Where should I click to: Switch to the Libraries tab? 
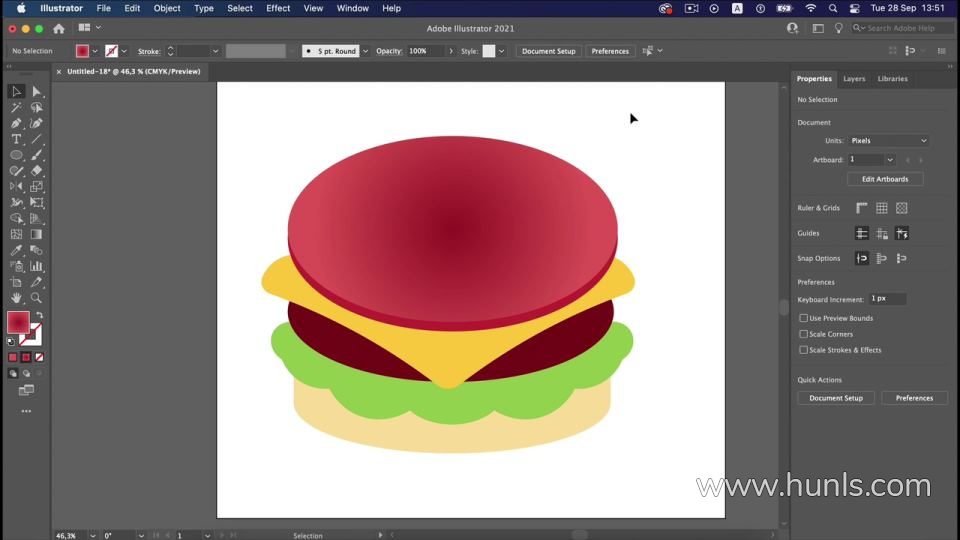click(x=893, y=79)
